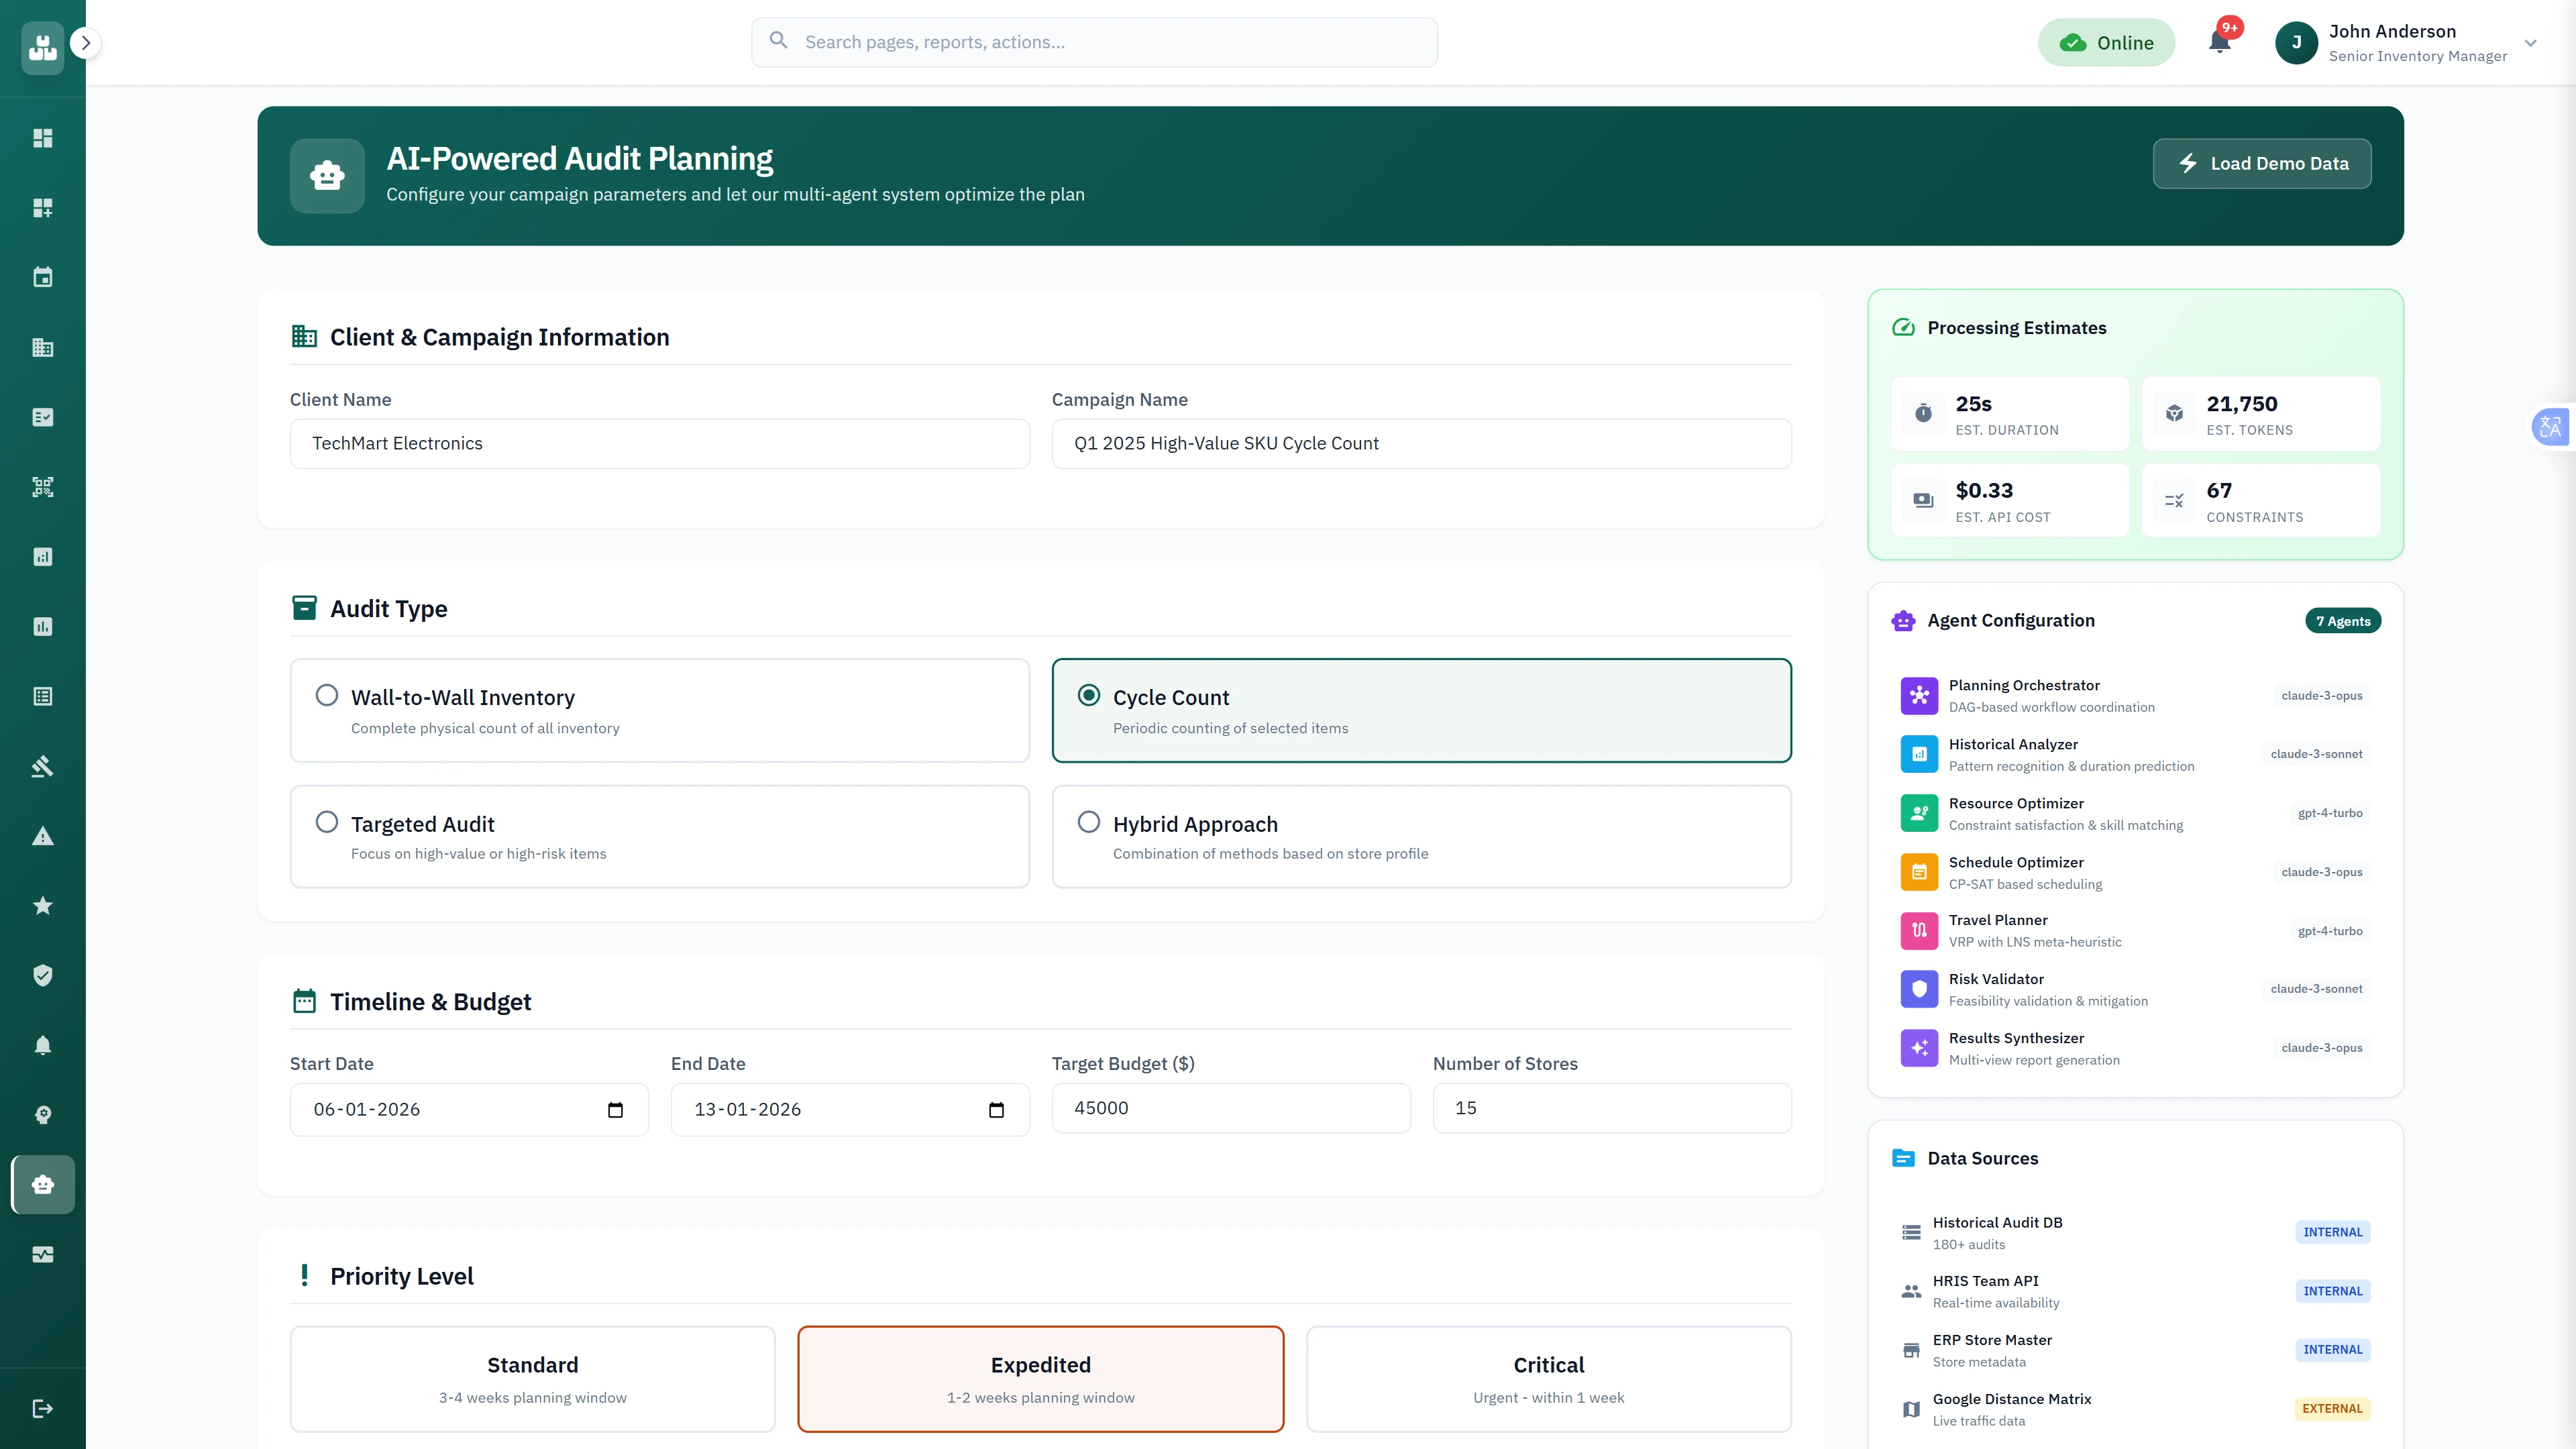Open favorites via the star sidebar icon
This screenshot has width=2576, height=1449.
42,906
